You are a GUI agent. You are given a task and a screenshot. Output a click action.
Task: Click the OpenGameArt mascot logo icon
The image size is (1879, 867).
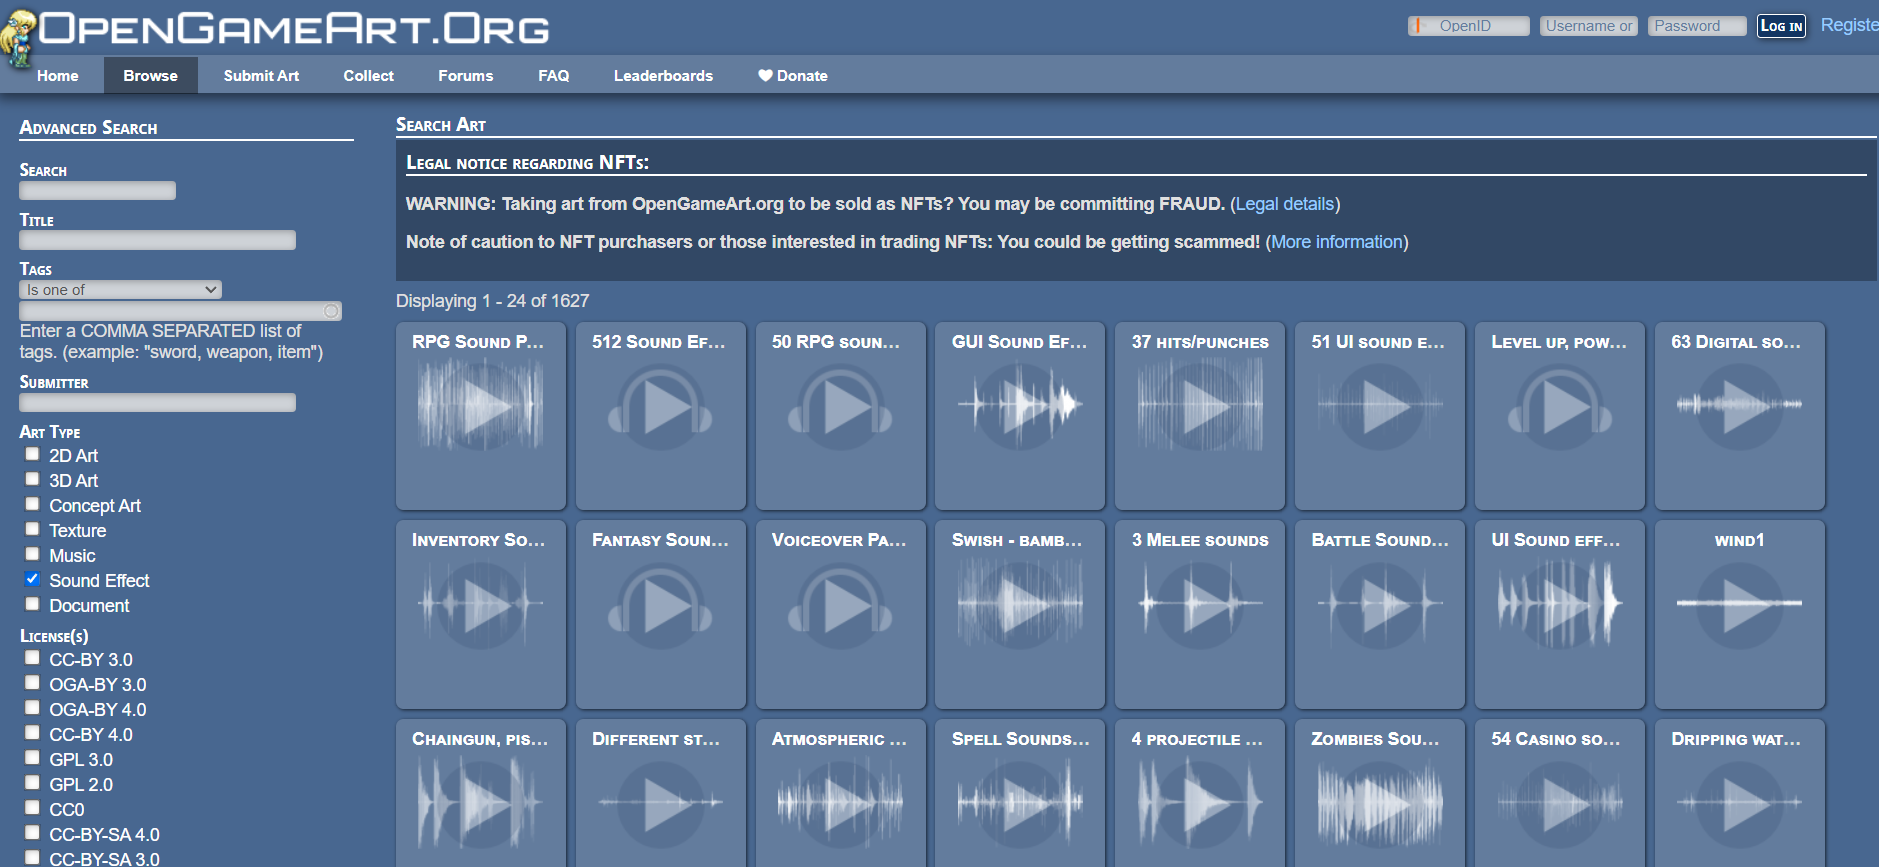click(x=18, y=38)
